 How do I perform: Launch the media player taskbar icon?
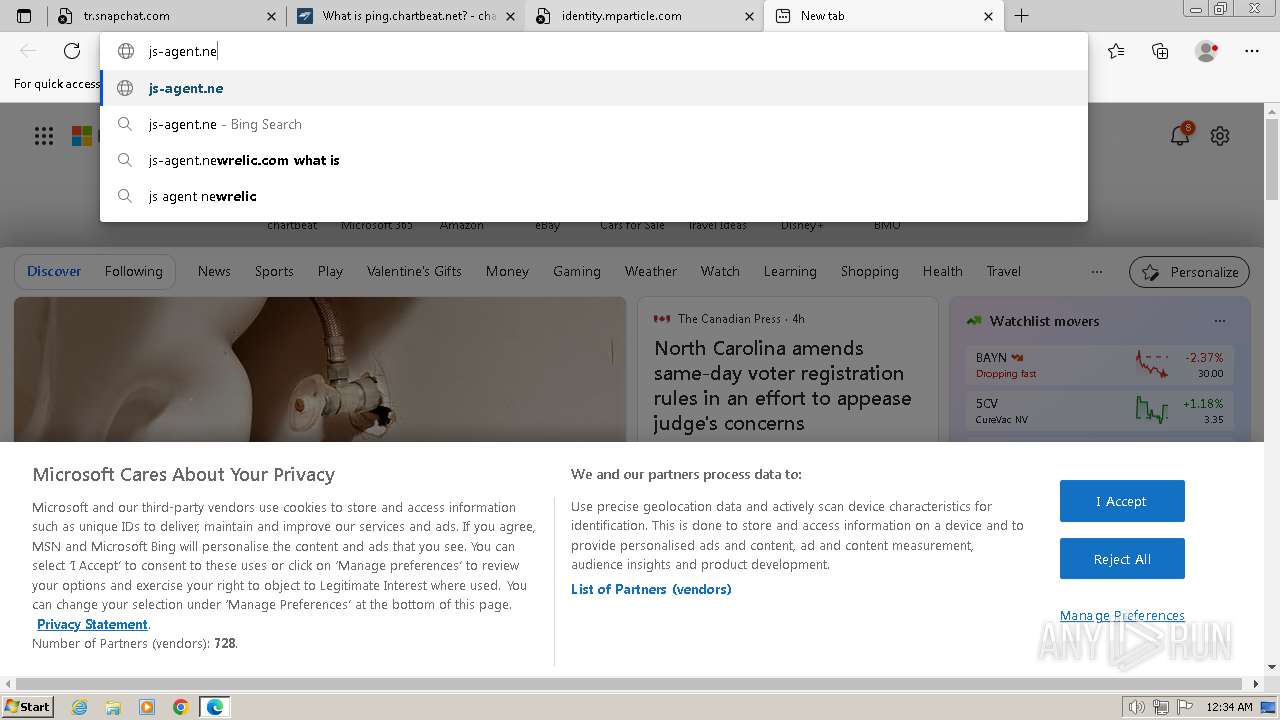(x=147, y=707)
